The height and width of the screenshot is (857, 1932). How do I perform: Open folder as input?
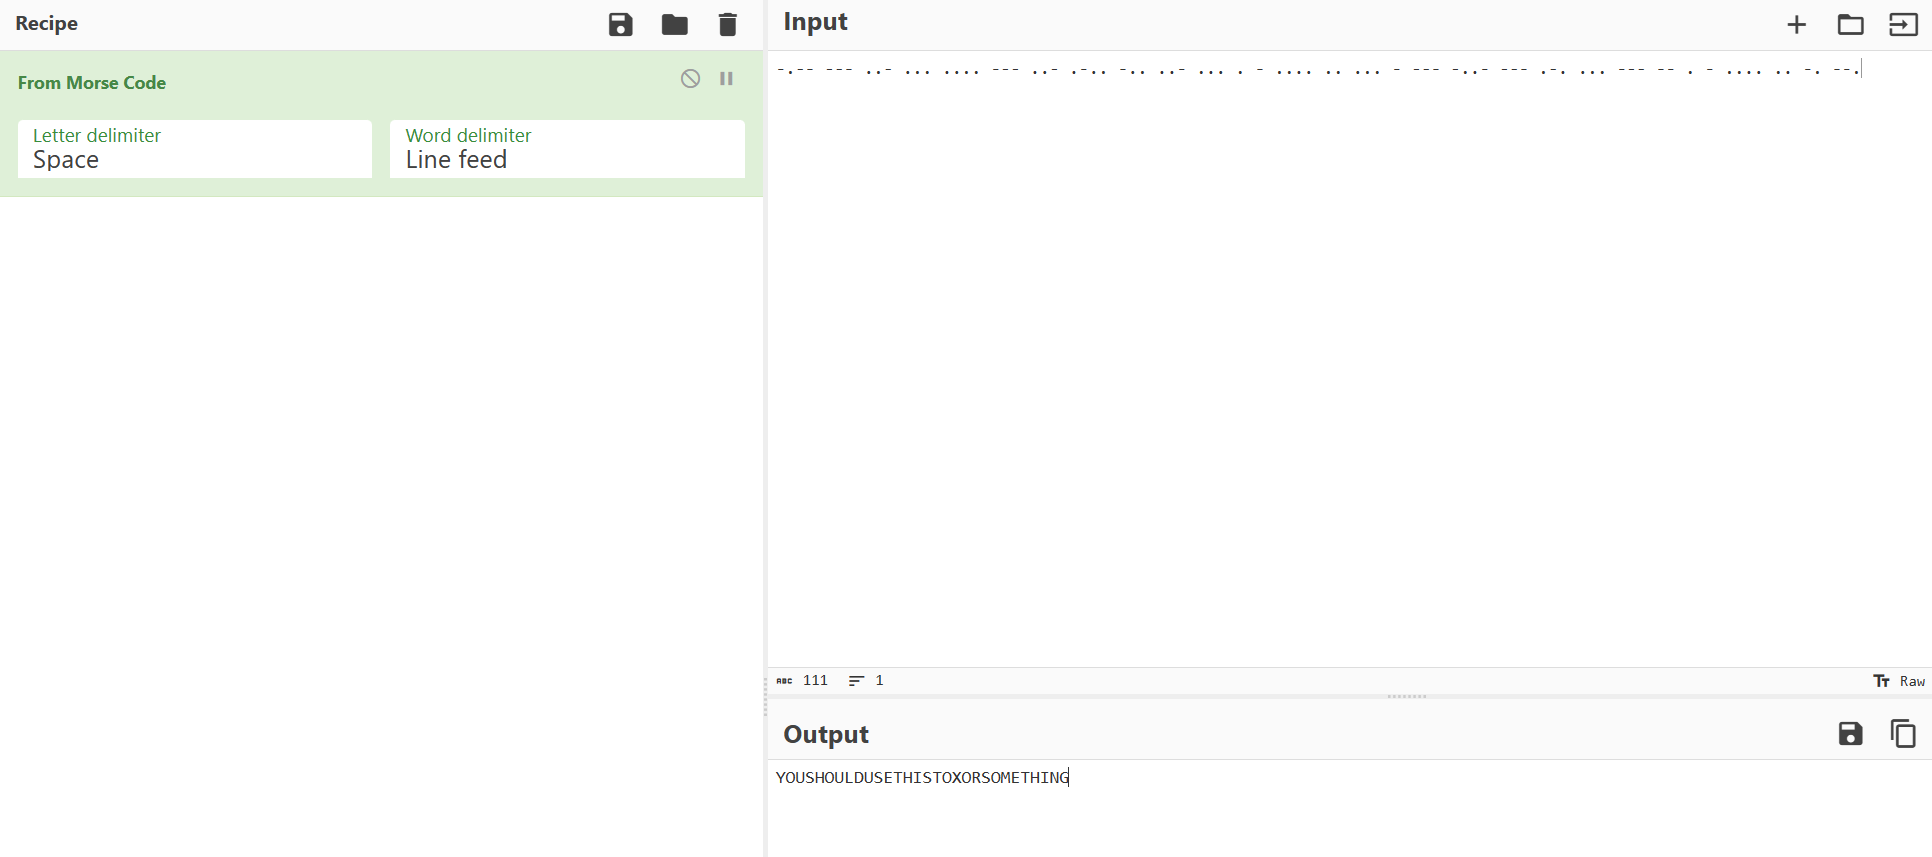[1850, 25]
